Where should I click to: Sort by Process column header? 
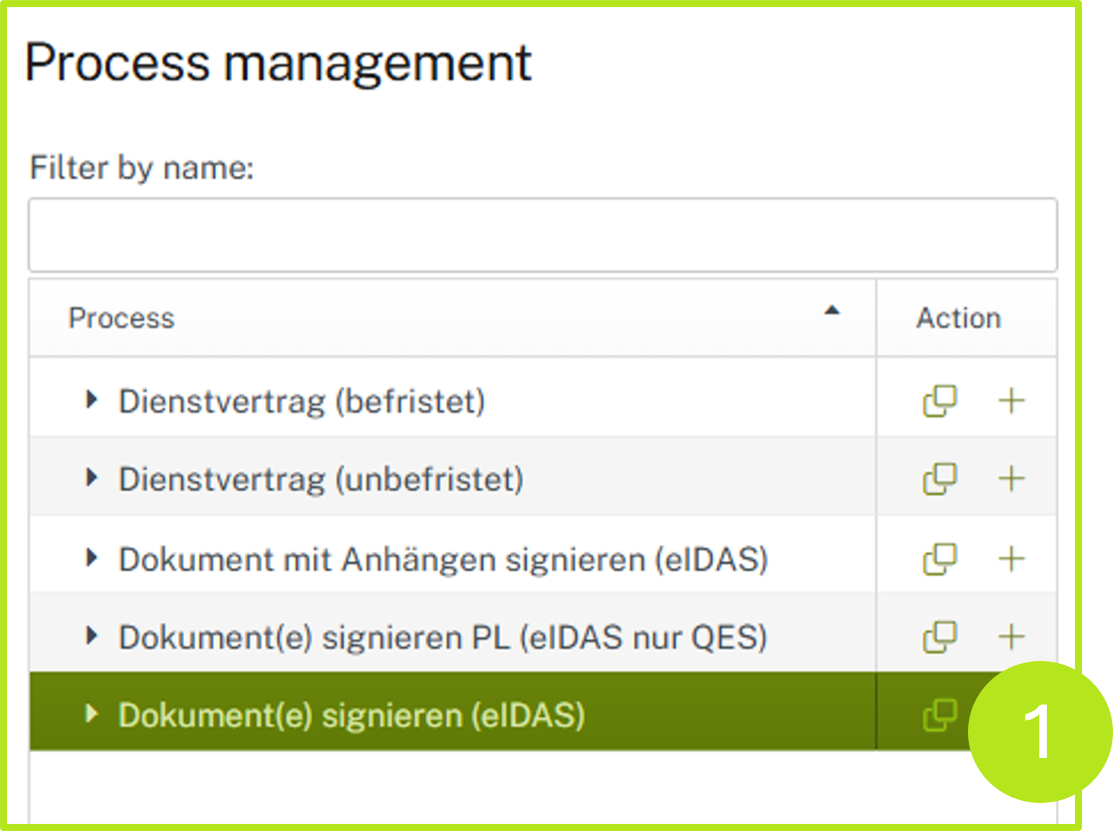point(122,318)
